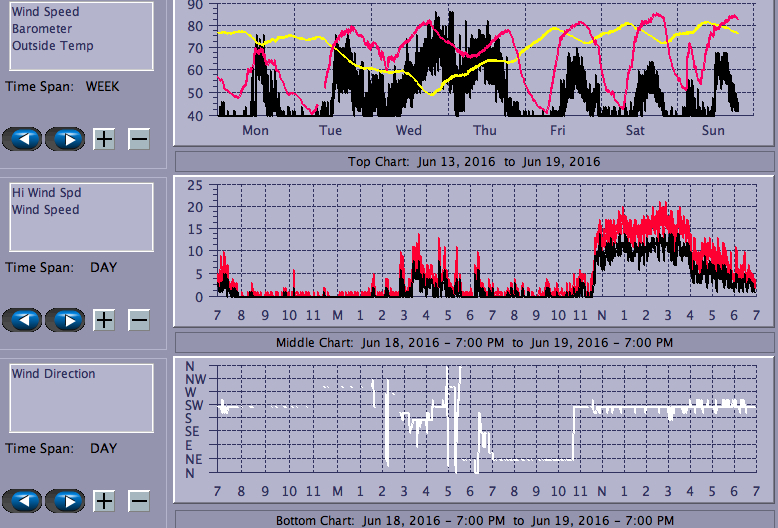778x528 pixels.
Task: Select Wind Direction in the bottom list
Action: (53, 374)
